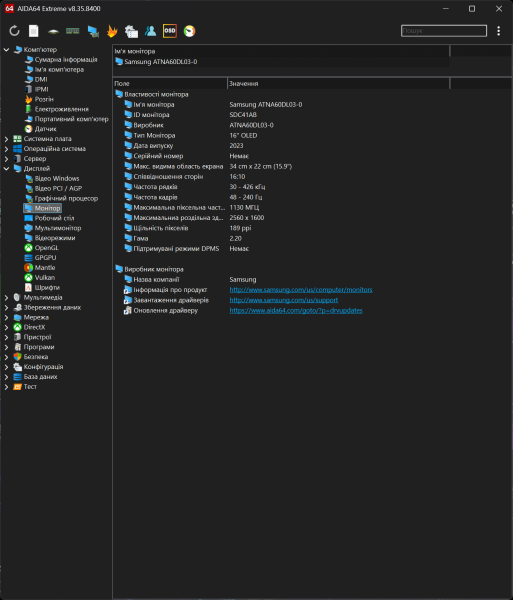The height and width of the screenshot is (600, 513).
Task: Click the memory benchmark RAM icon
Action: coord(72,31)
